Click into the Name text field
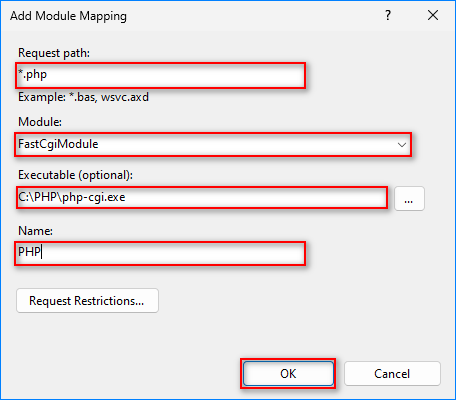Viewport: 456px width, 400px height. 160,253
